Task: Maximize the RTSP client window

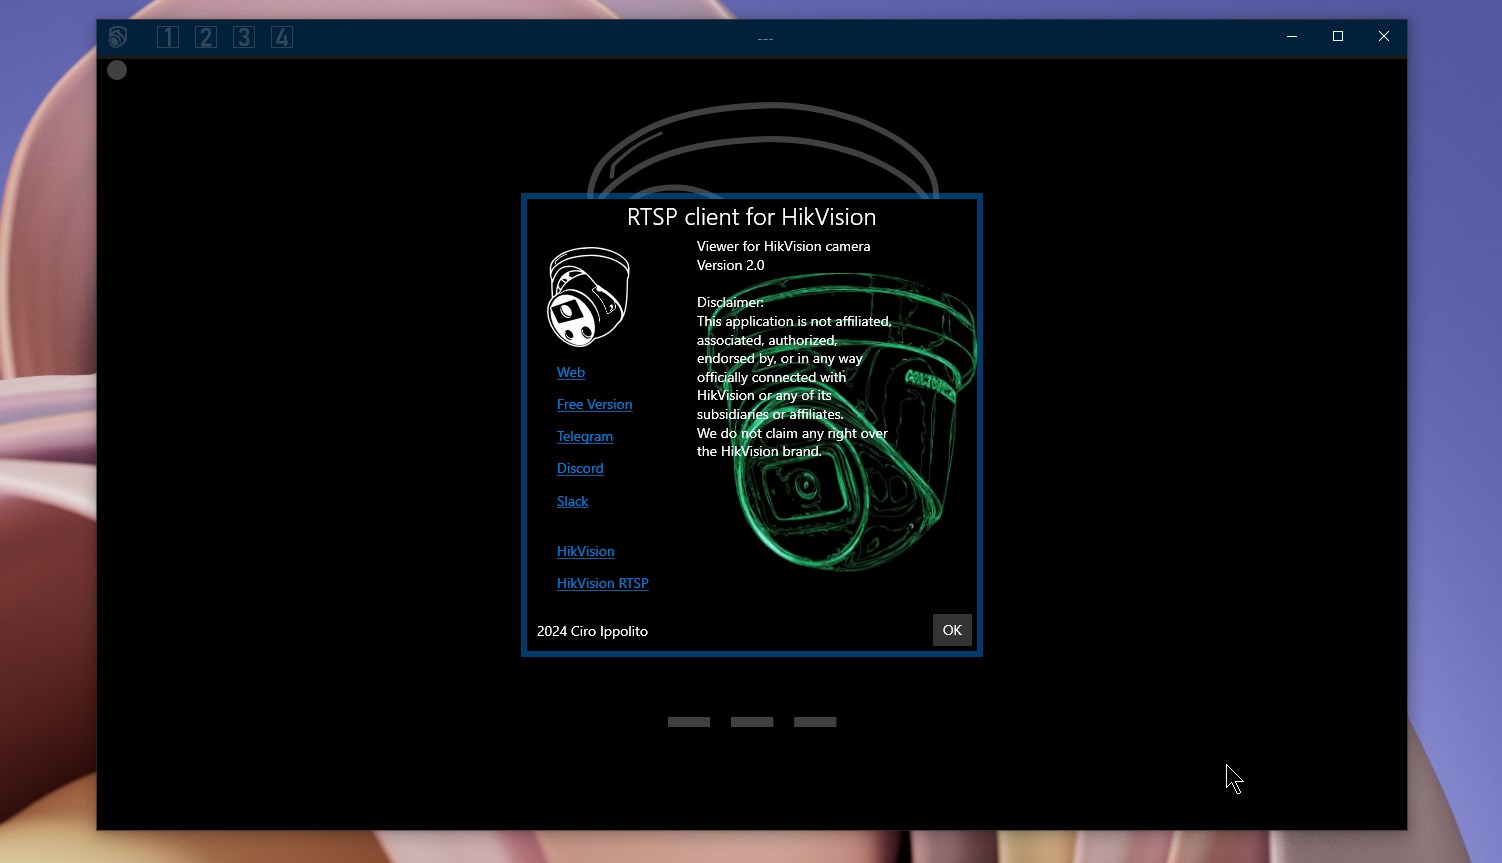Action: click(x=1338, y=36)
